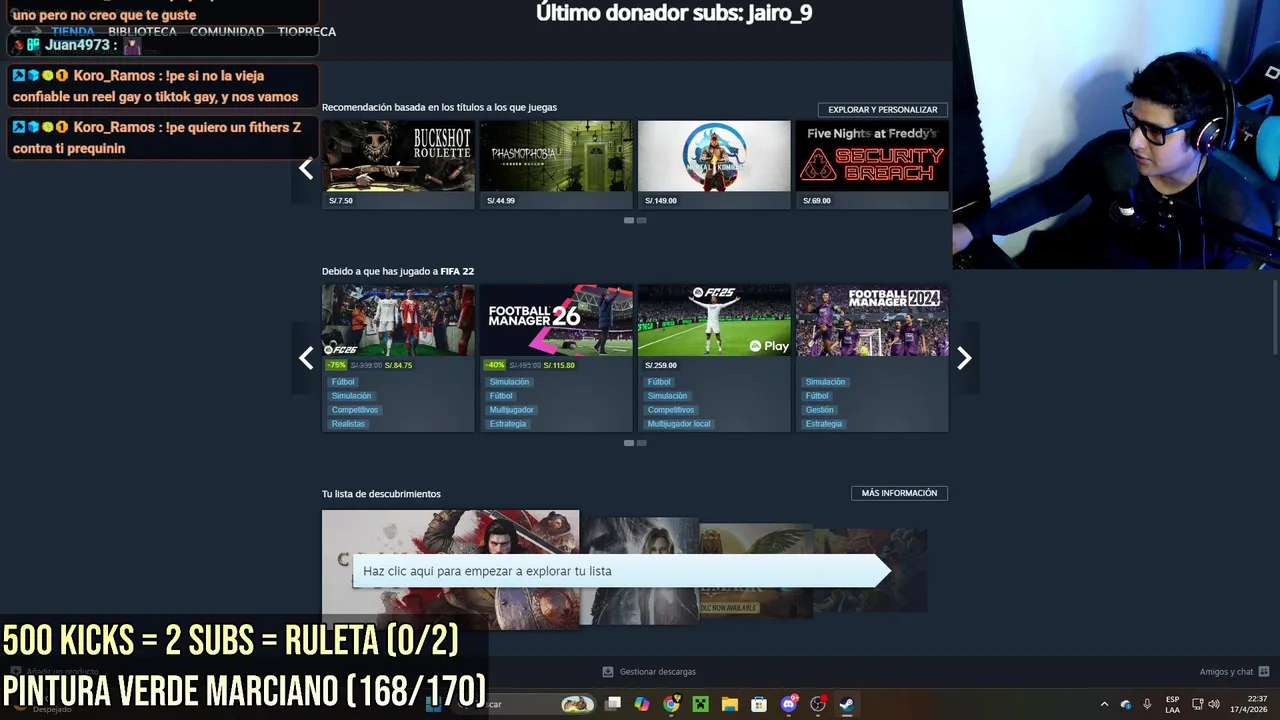The image size is (1280, 720).
Task: Open Steam Comunidad menu
Action: 227,32
